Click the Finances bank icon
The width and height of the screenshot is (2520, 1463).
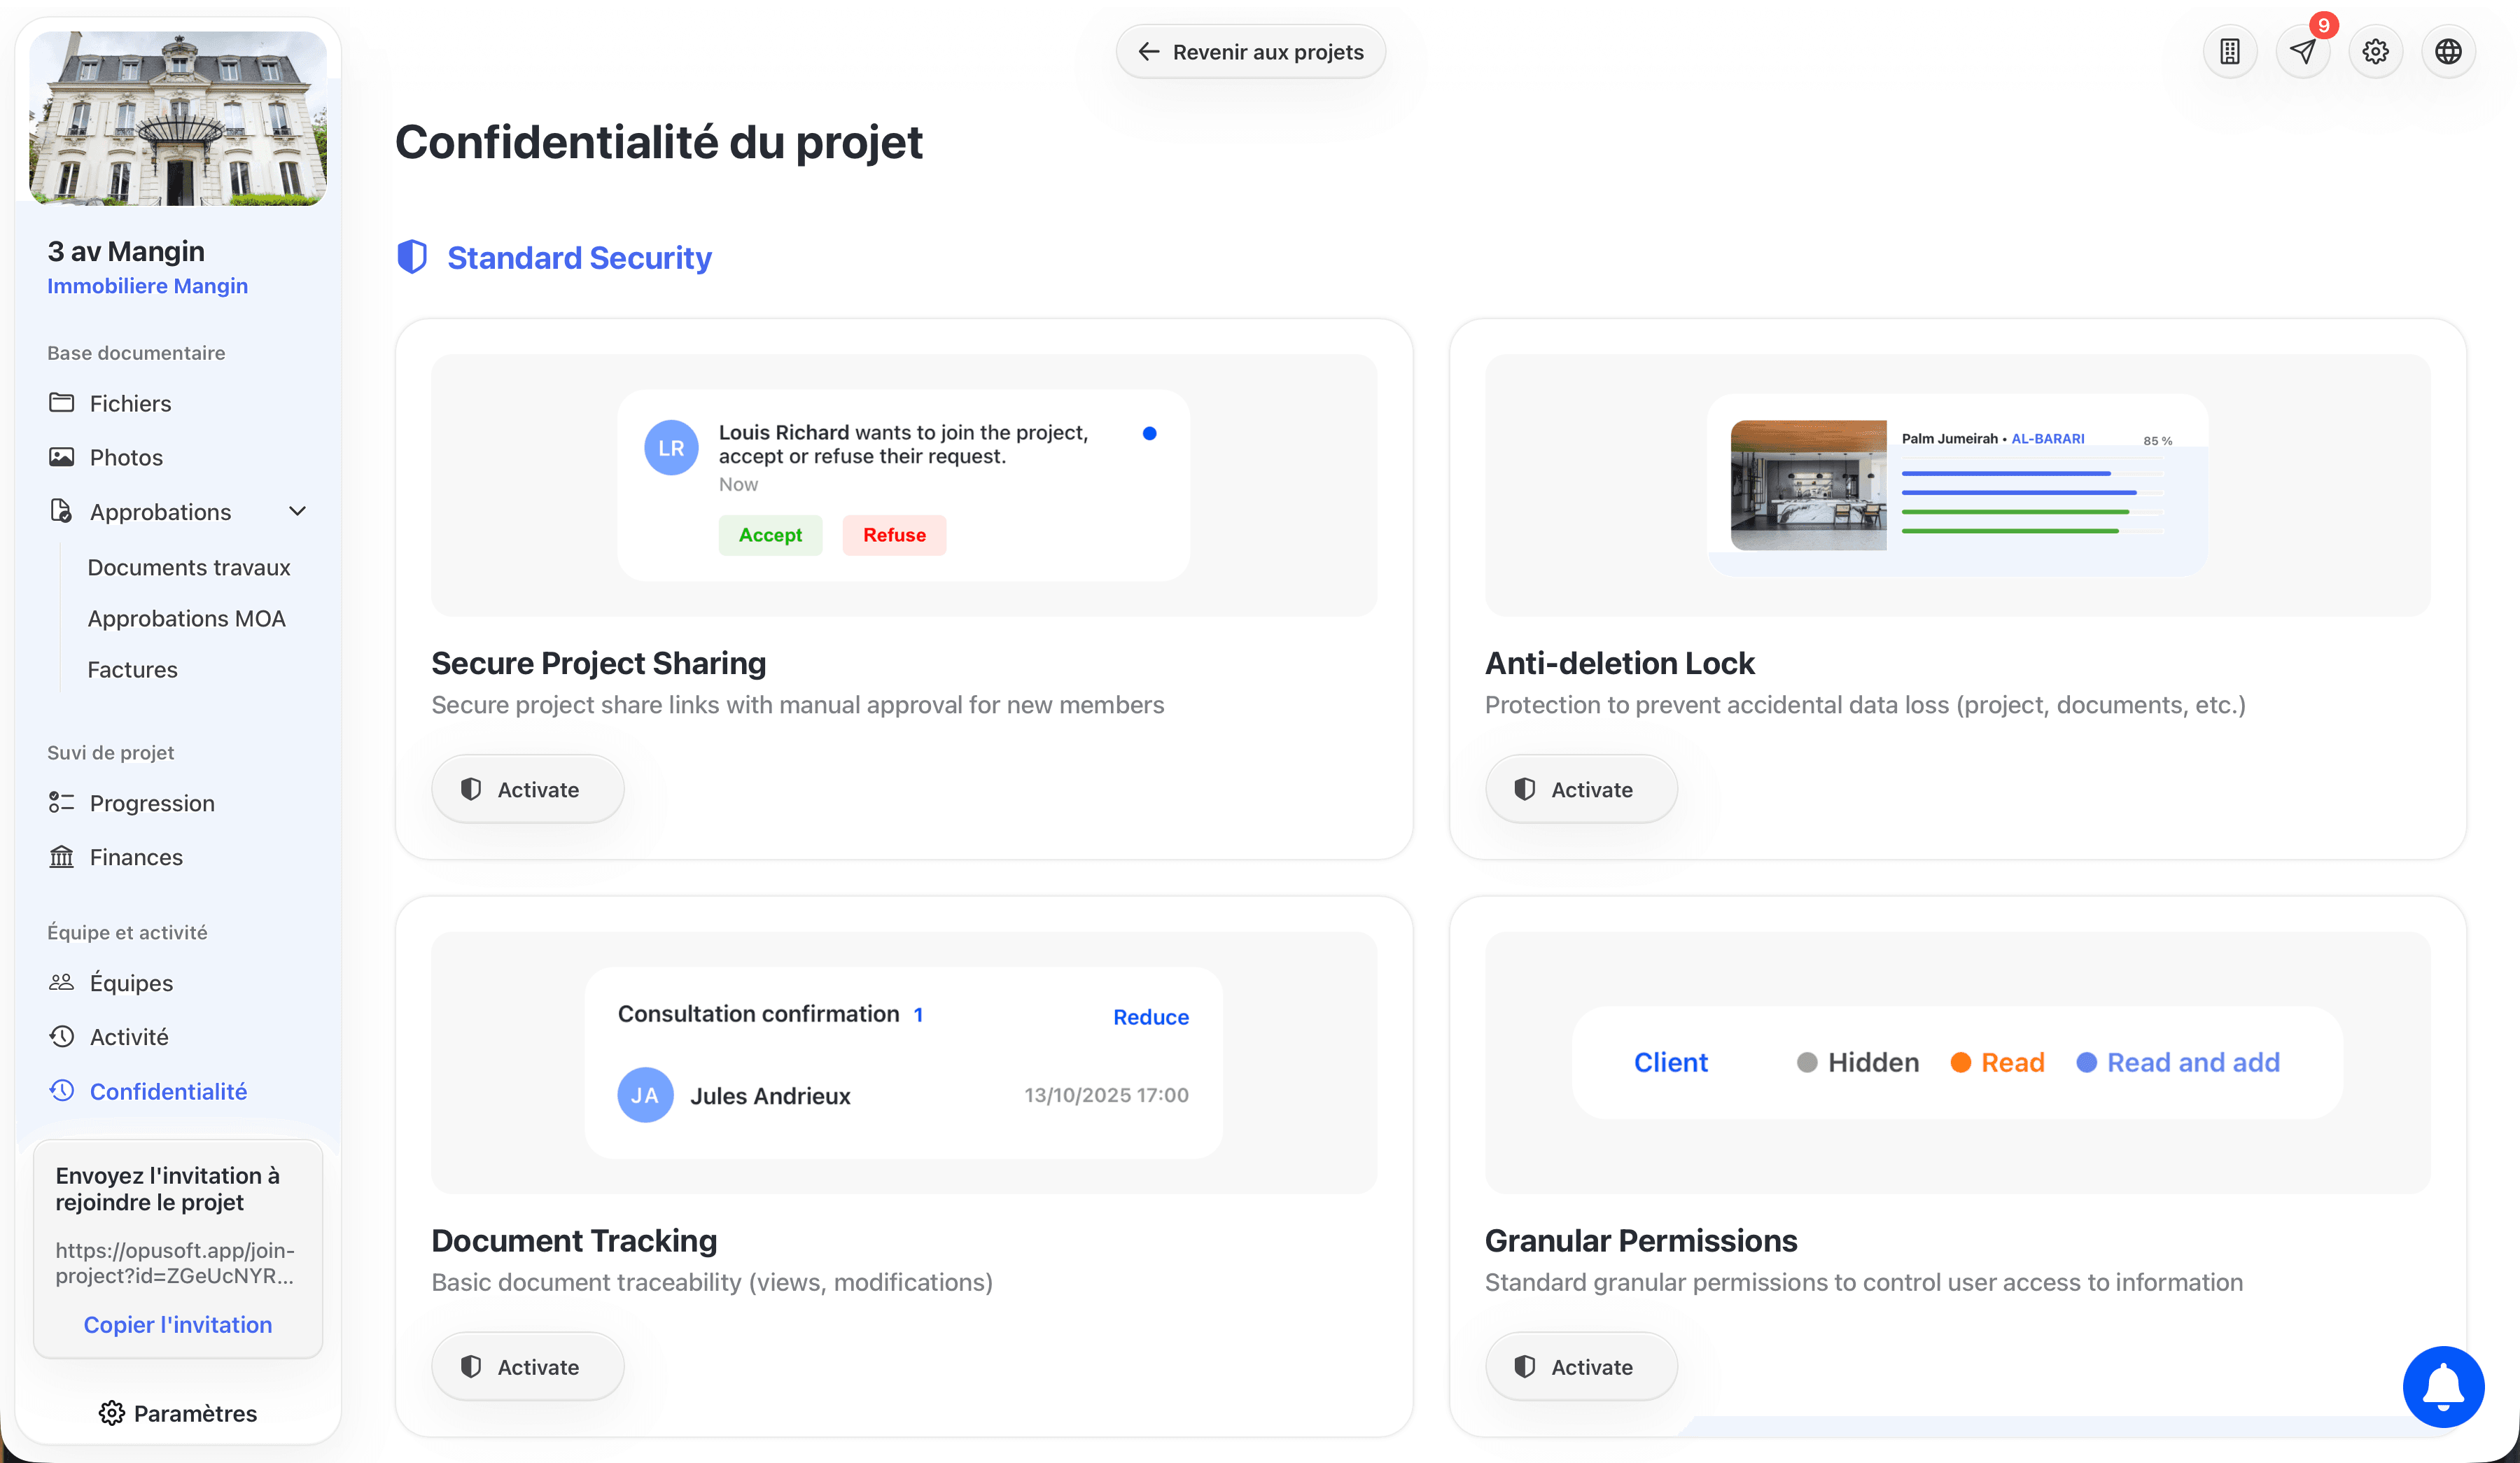[62, 857]
